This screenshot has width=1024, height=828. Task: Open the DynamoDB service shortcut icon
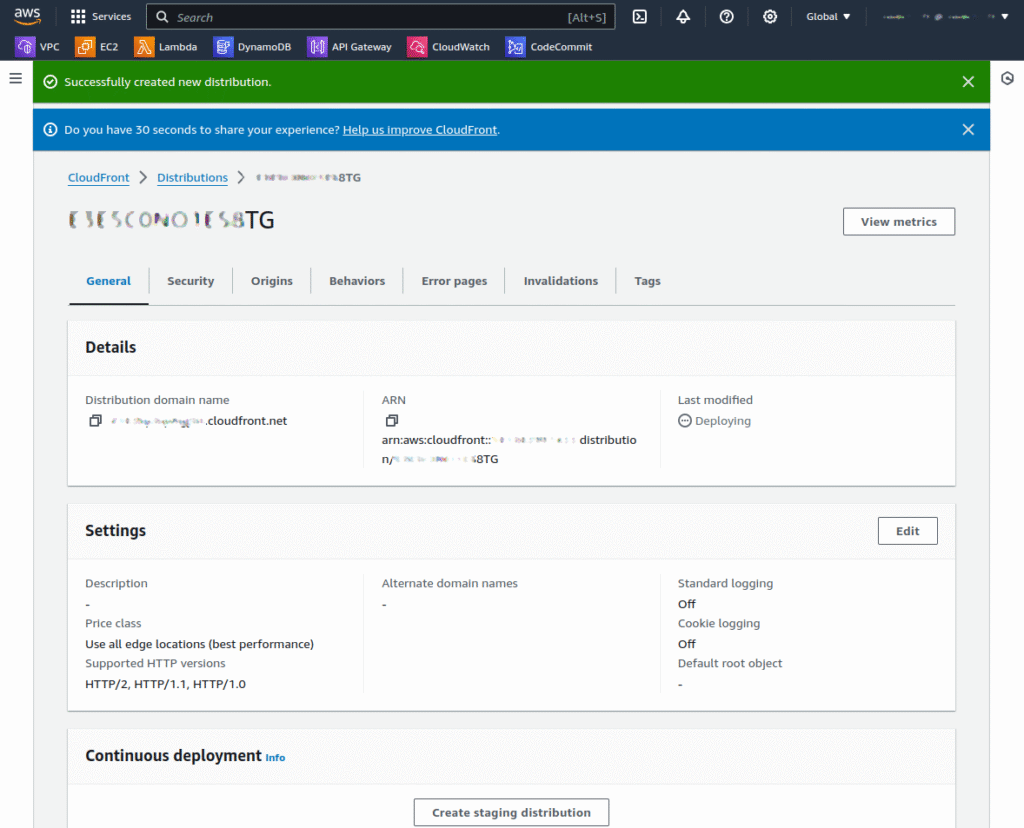coord(223,47)
